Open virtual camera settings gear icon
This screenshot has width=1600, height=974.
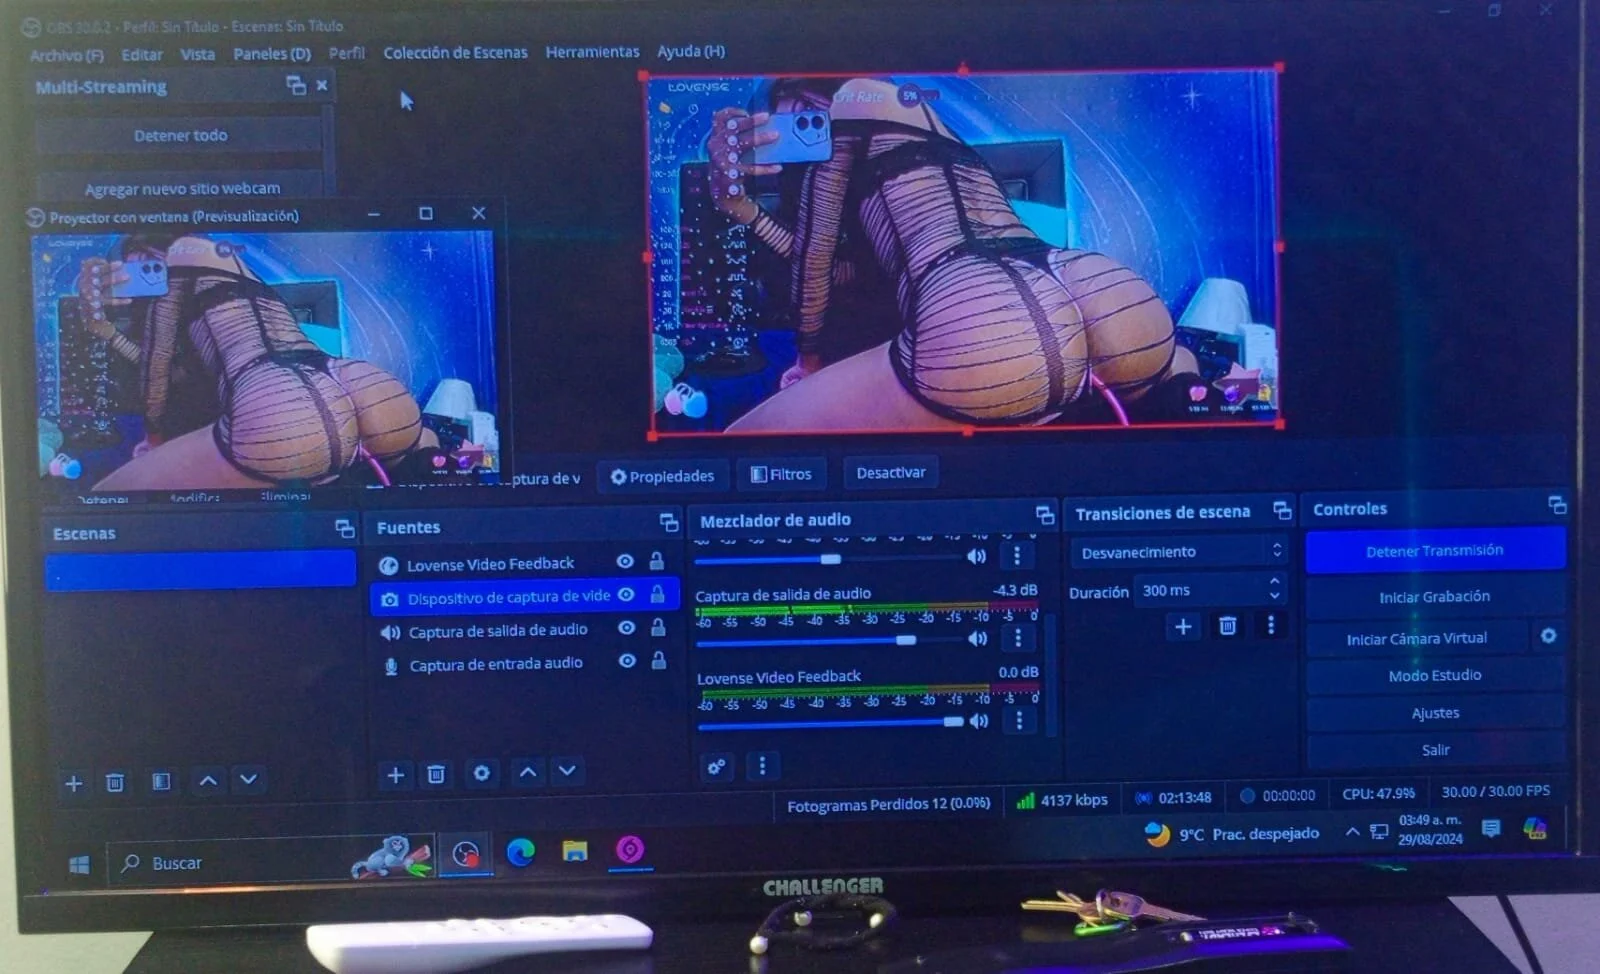click(x=1548, y=636)
